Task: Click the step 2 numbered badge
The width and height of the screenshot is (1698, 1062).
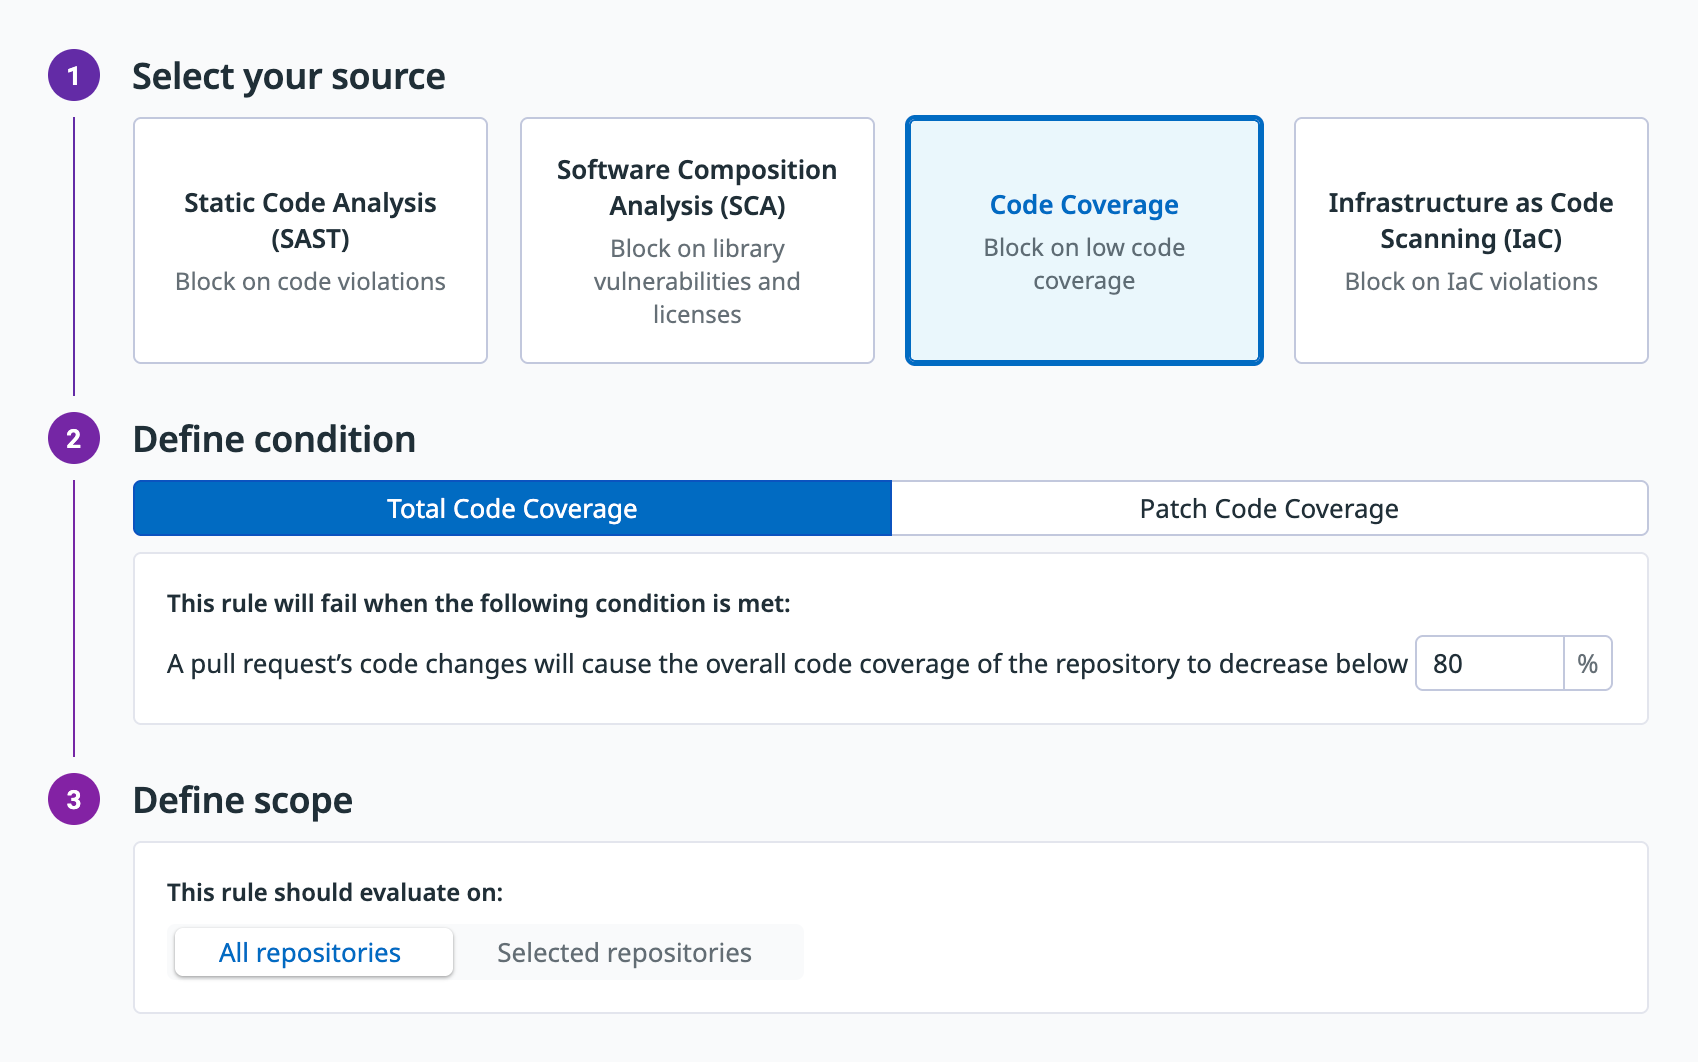Action: pos(74,439)
